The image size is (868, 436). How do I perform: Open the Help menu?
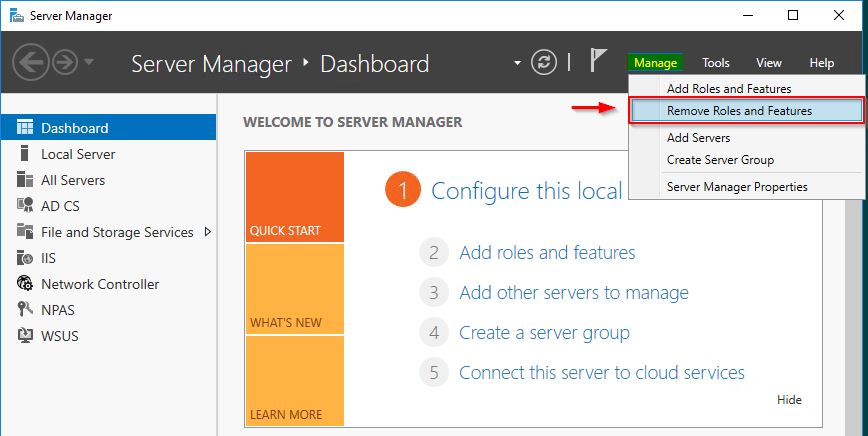822,63
